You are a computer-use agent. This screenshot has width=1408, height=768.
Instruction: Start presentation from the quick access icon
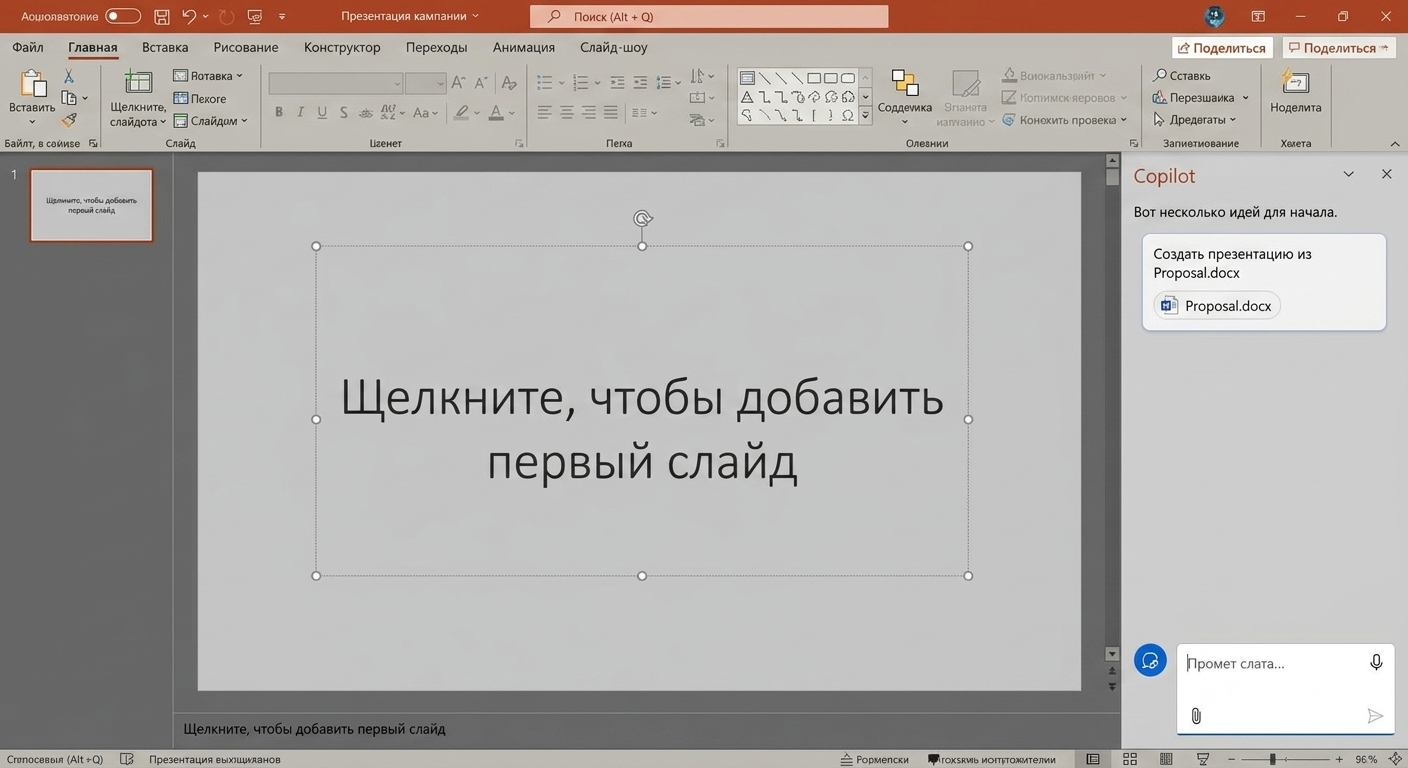[255, 16]
